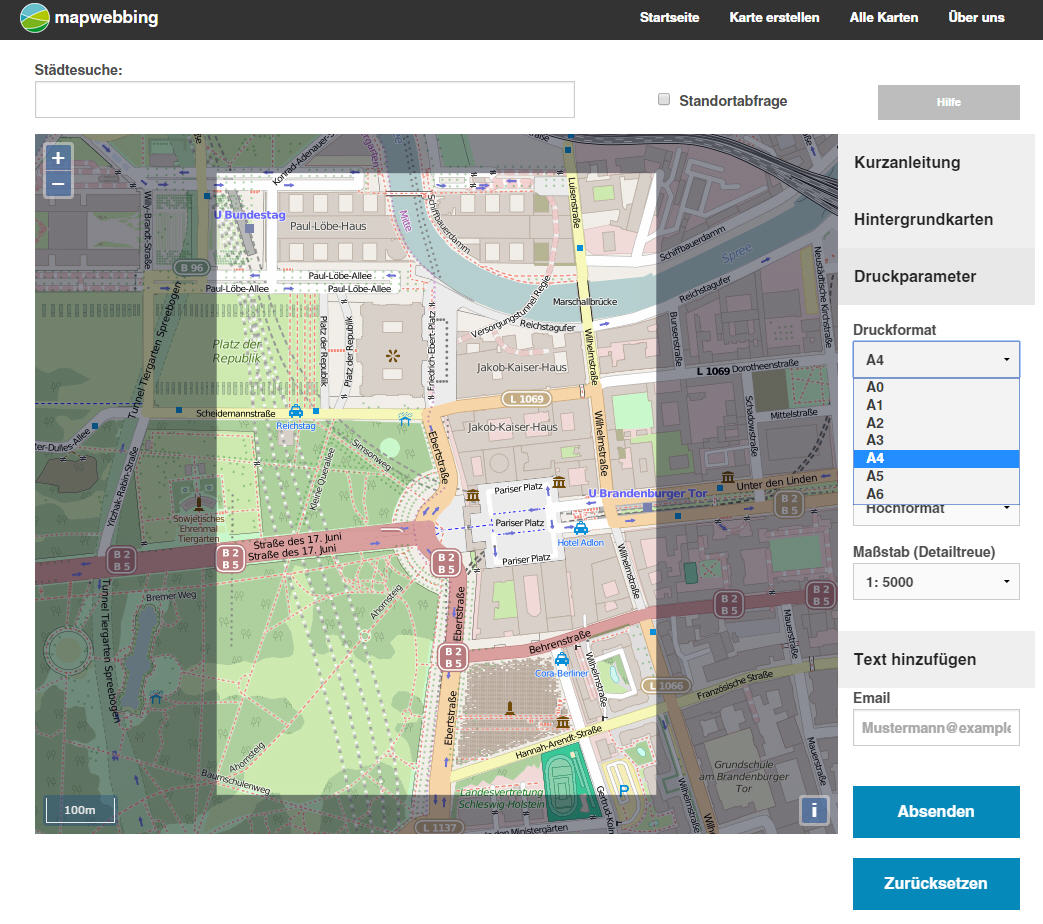This screenshot has height=924, width=1043.
Task: Click the Reichstag taxi icon on map
Action: click(x=296, y=411)
